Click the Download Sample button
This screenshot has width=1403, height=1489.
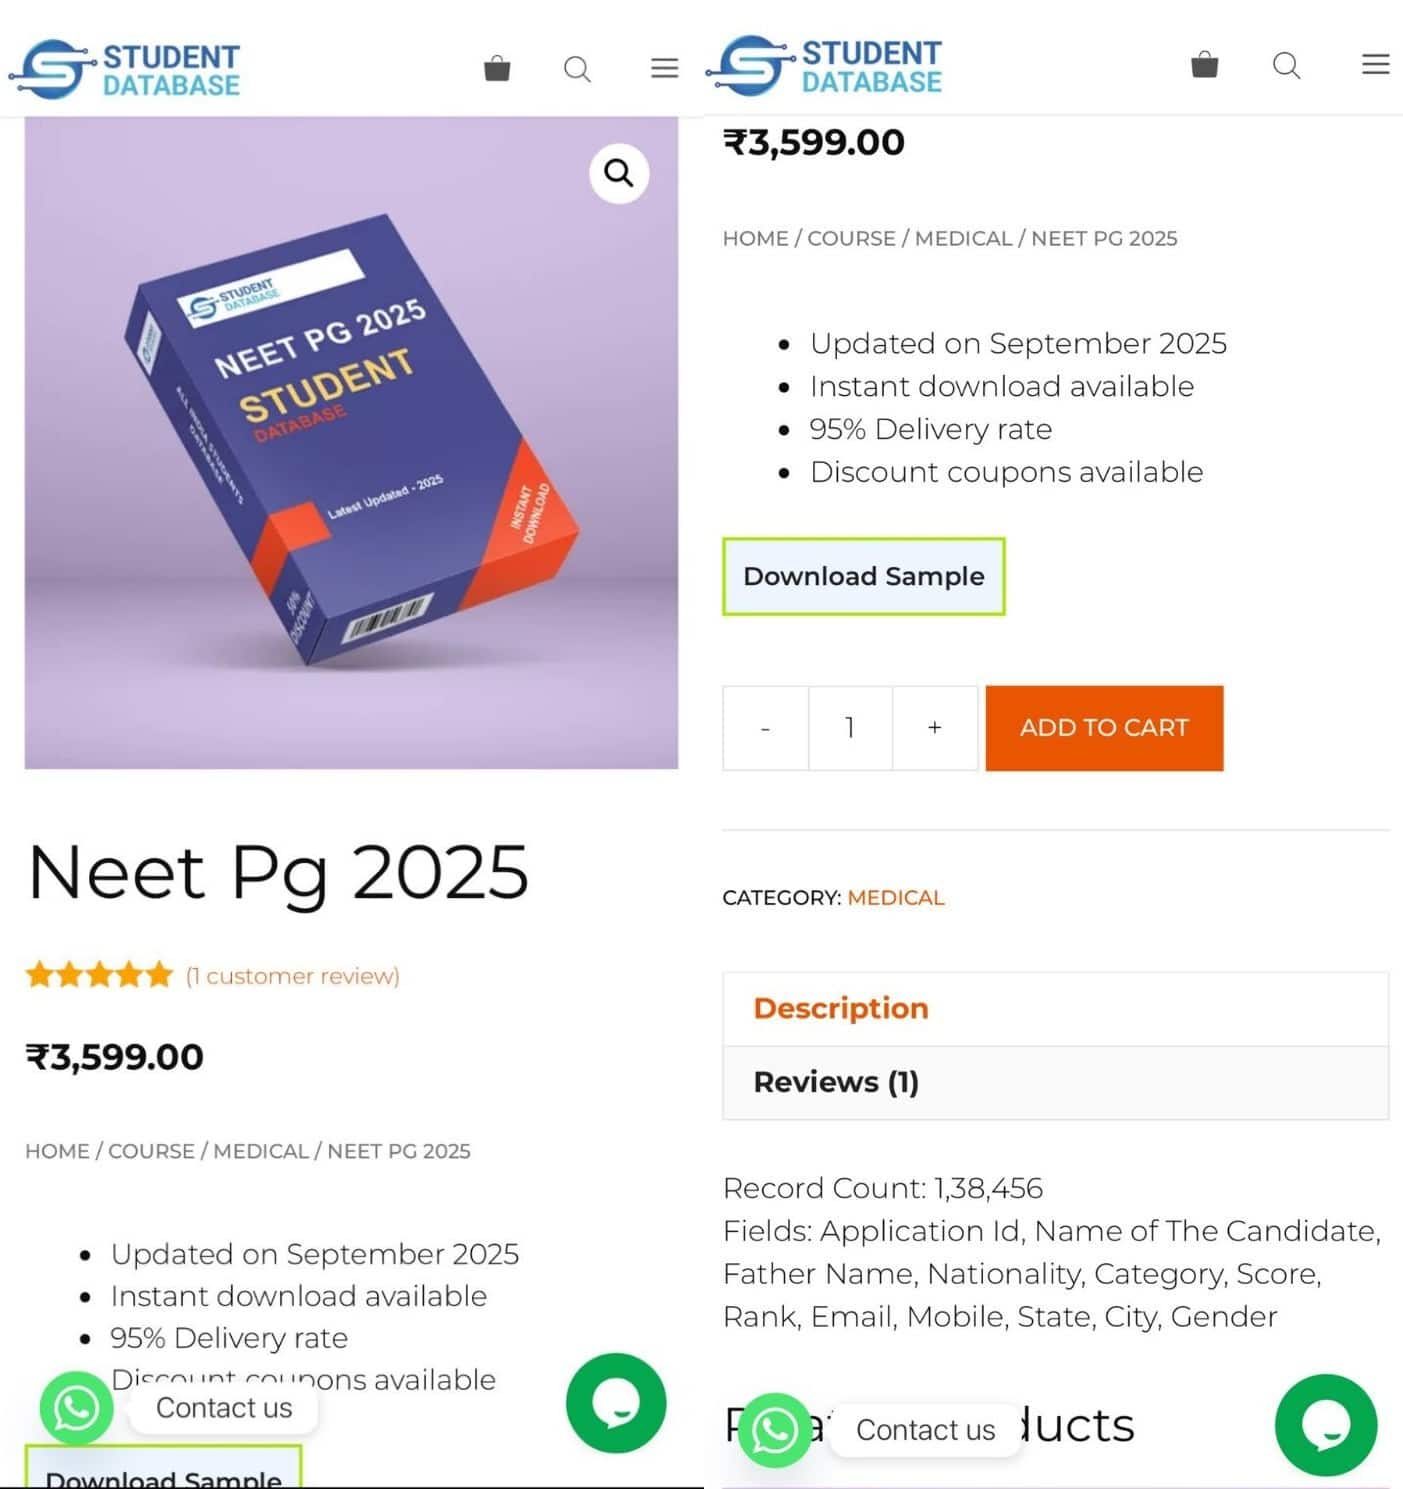coord(863,576)
